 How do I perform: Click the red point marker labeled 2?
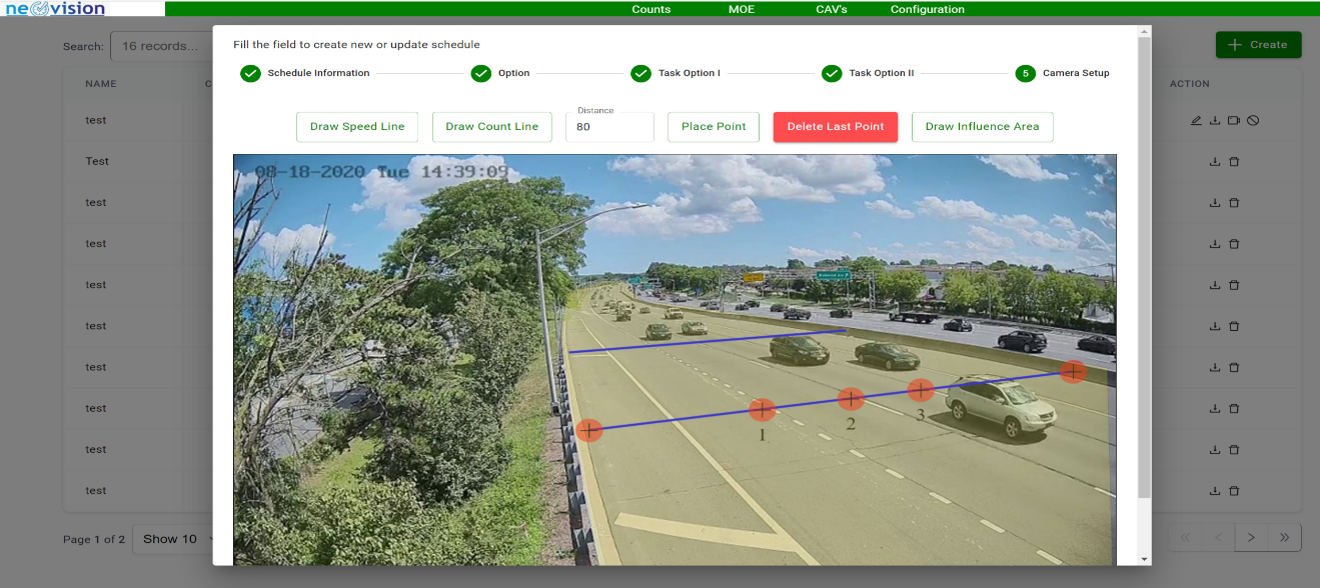tap(850, 399)
